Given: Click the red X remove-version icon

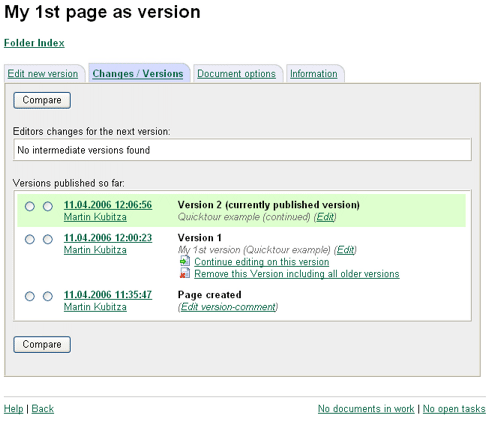Looking at the screenshot, I should (185, 274).
